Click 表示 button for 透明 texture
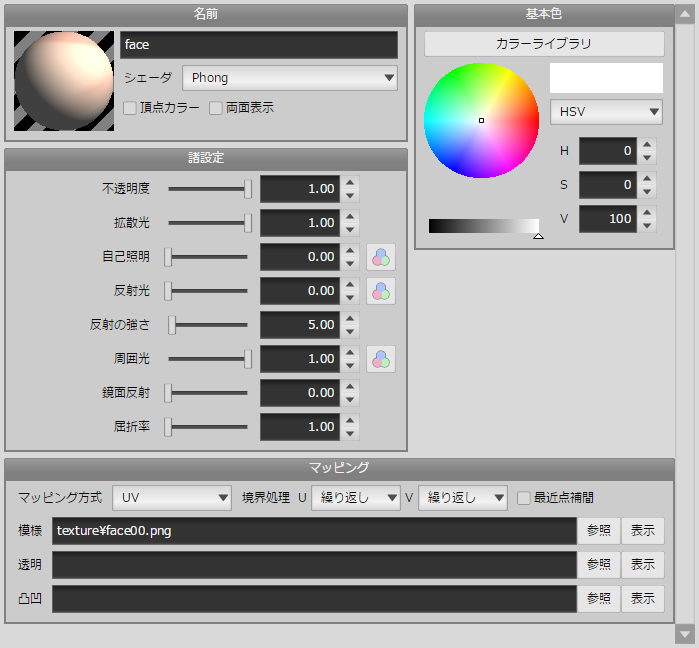This screenshot has width=699, height=648. [x=643, y=565]
